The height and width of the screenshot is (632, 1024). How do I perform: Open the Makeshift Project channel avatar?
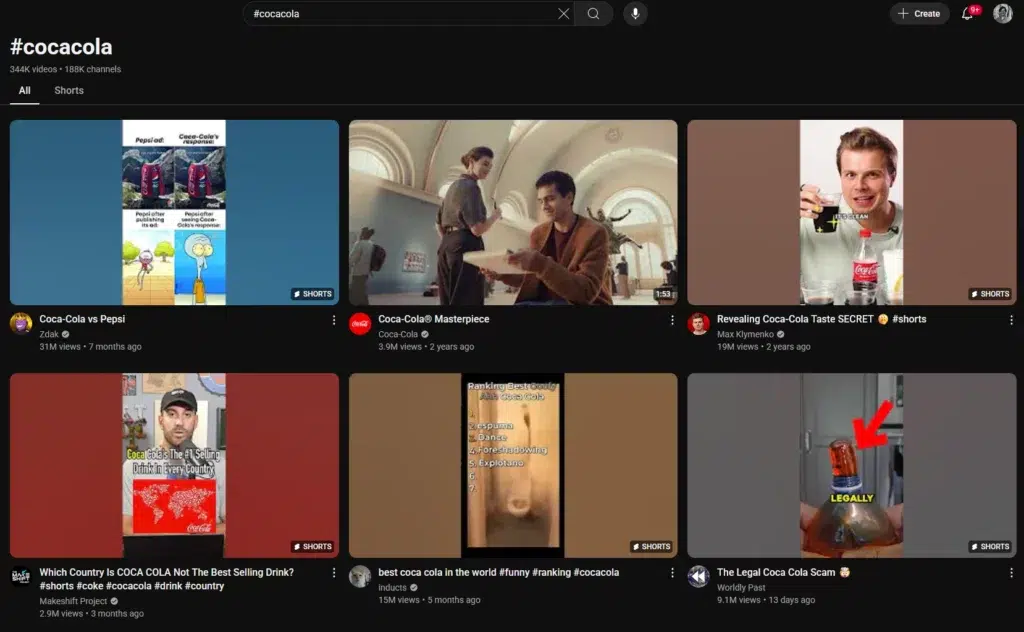click(21, 577)
